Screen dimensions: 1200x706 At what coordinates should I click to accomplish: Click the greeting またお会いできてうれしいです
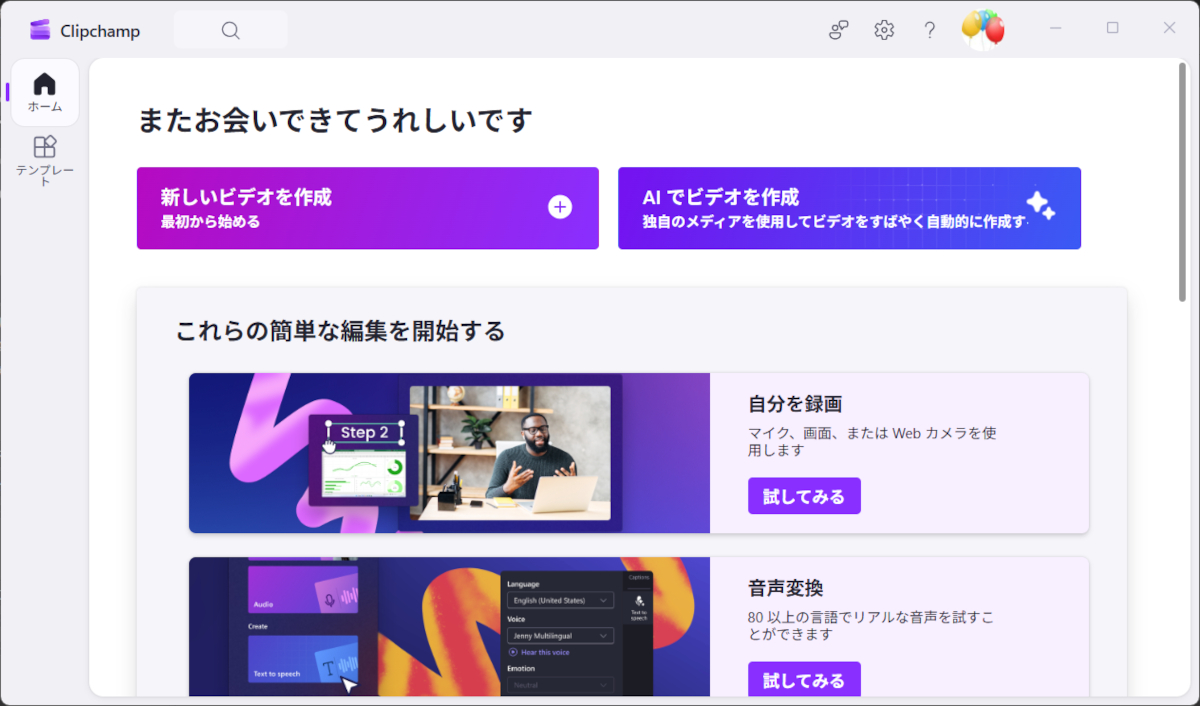pos(335,121)
